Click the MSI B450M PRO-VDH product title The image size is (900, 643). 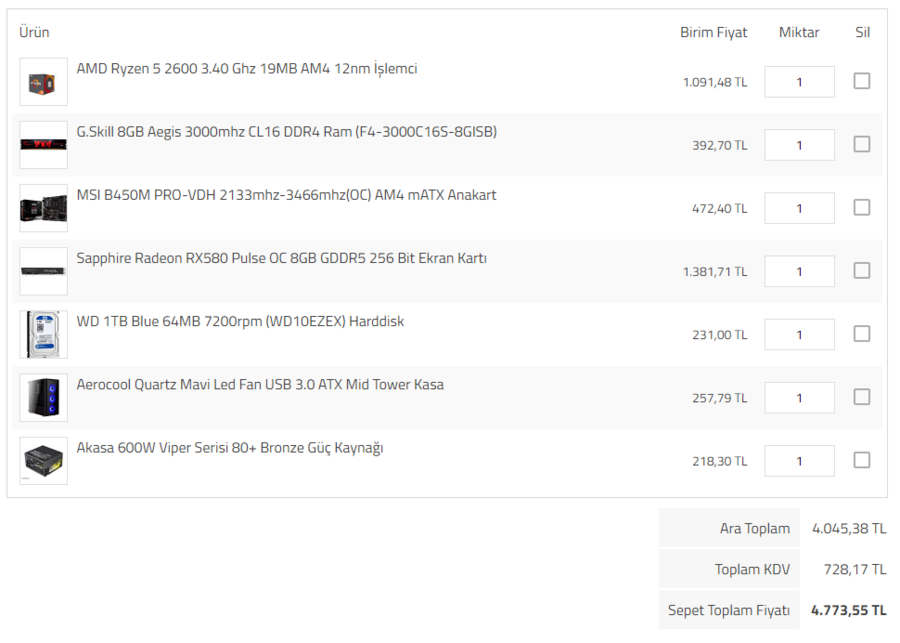pos(286,195)
